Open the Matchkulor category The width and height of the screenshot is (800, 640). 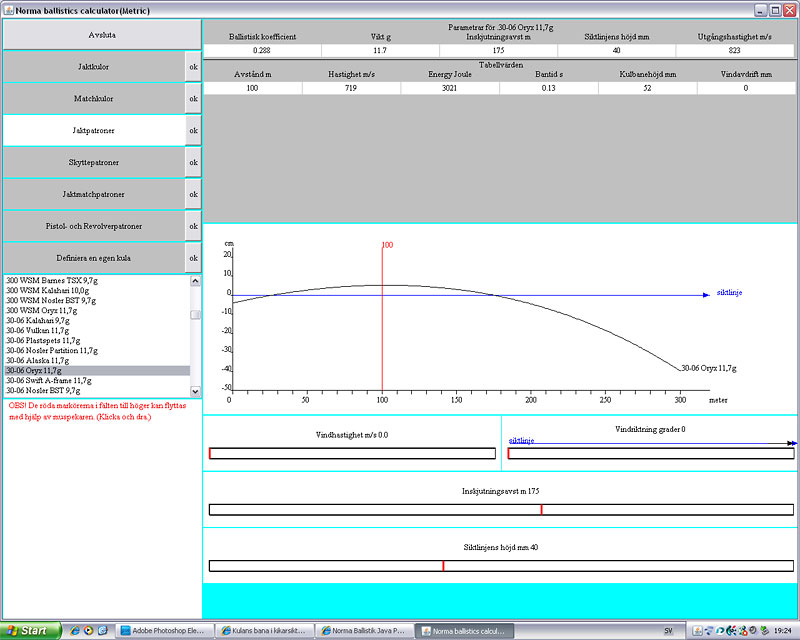click(94, 99)
